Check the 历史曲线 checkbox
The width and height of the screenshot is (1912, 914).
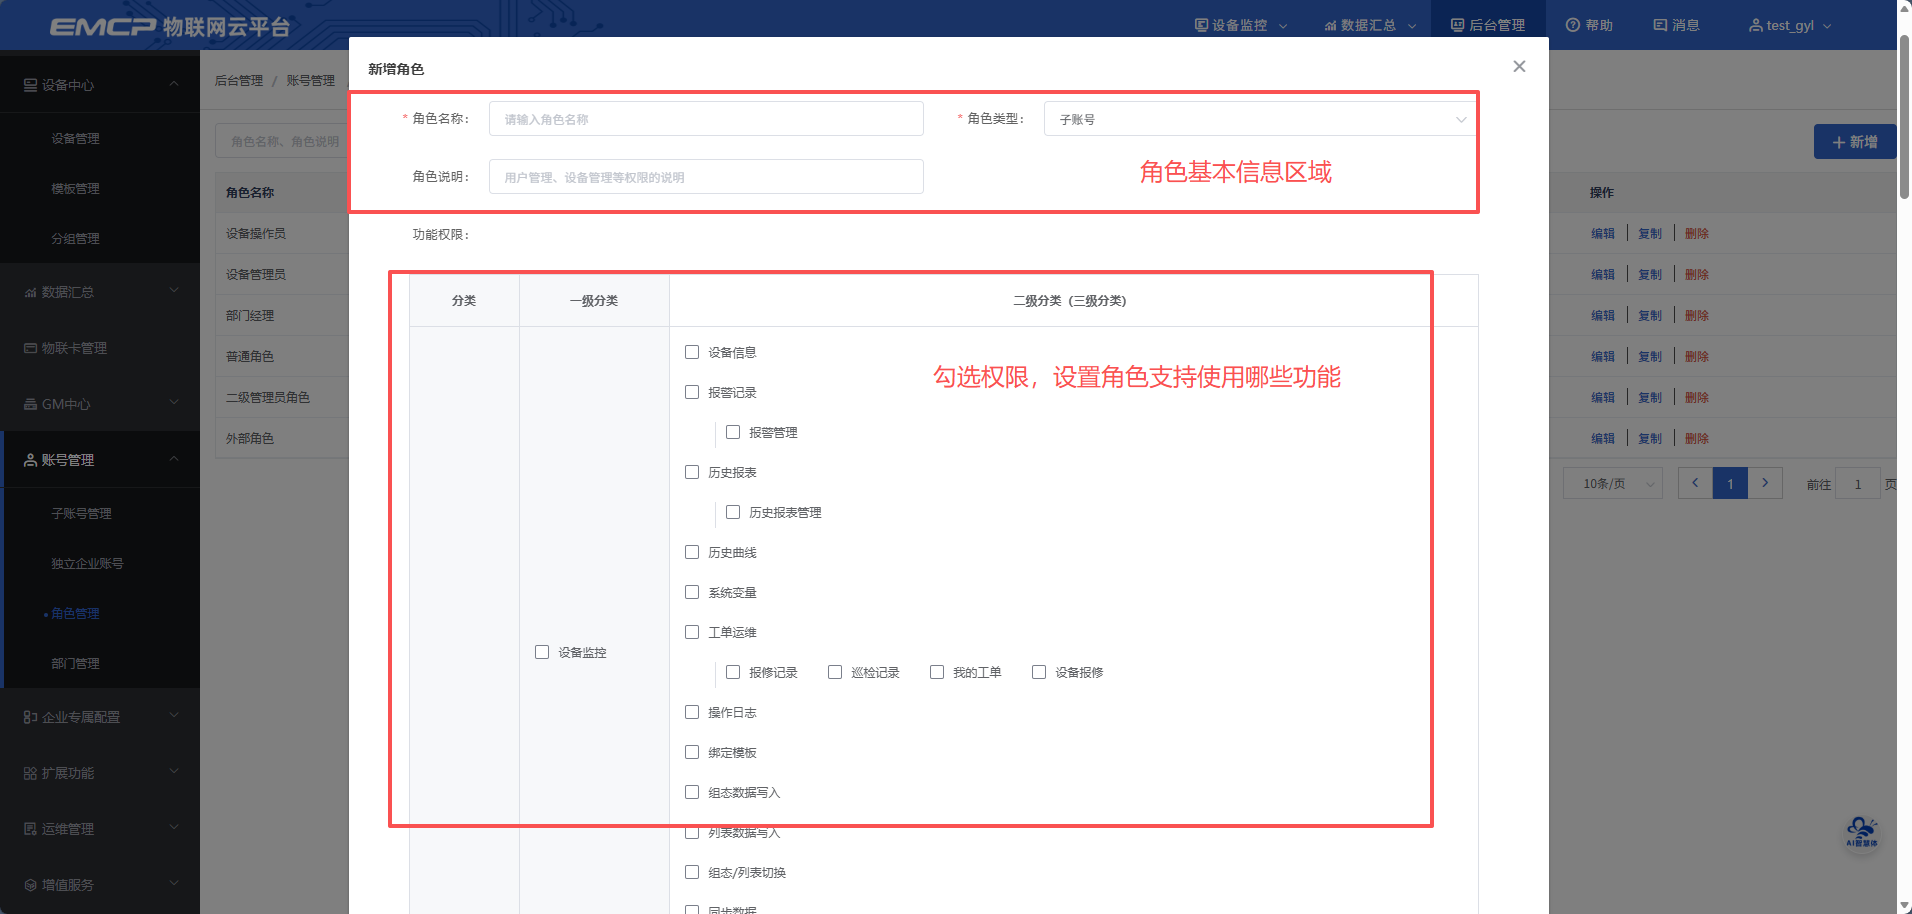[692, 552]
